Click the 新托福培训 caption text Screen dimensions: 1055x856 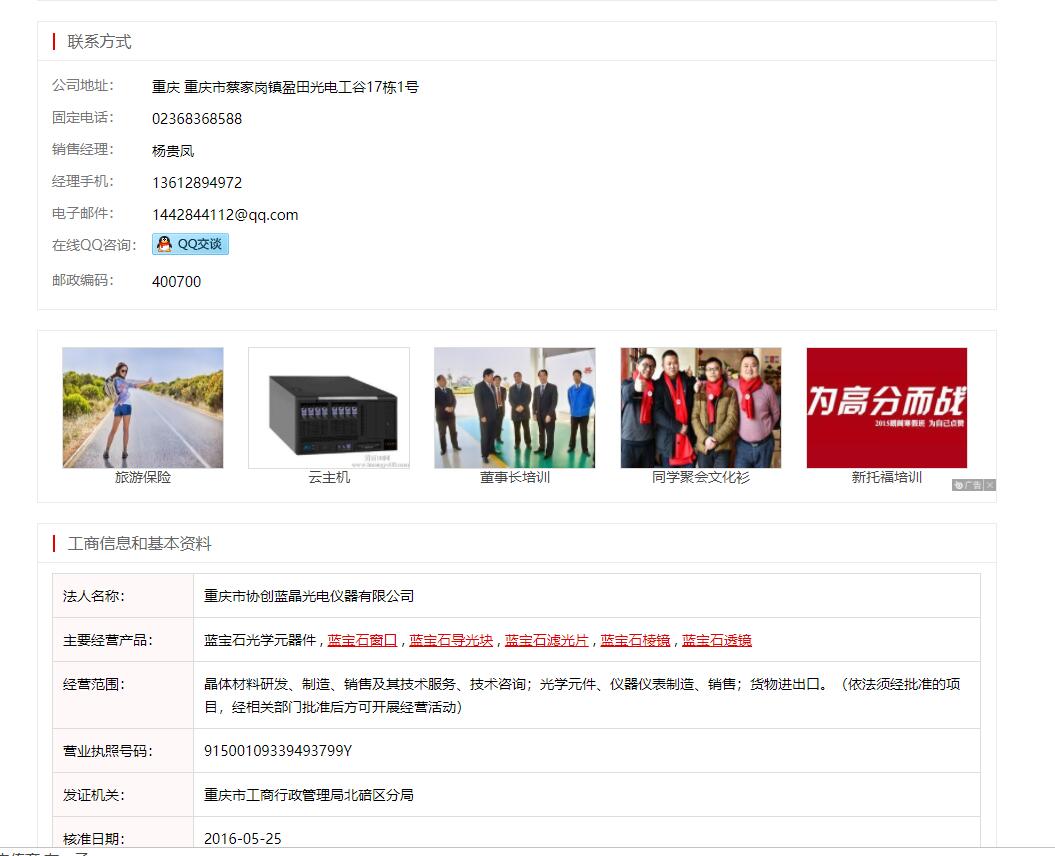click(x=887, y=478)
